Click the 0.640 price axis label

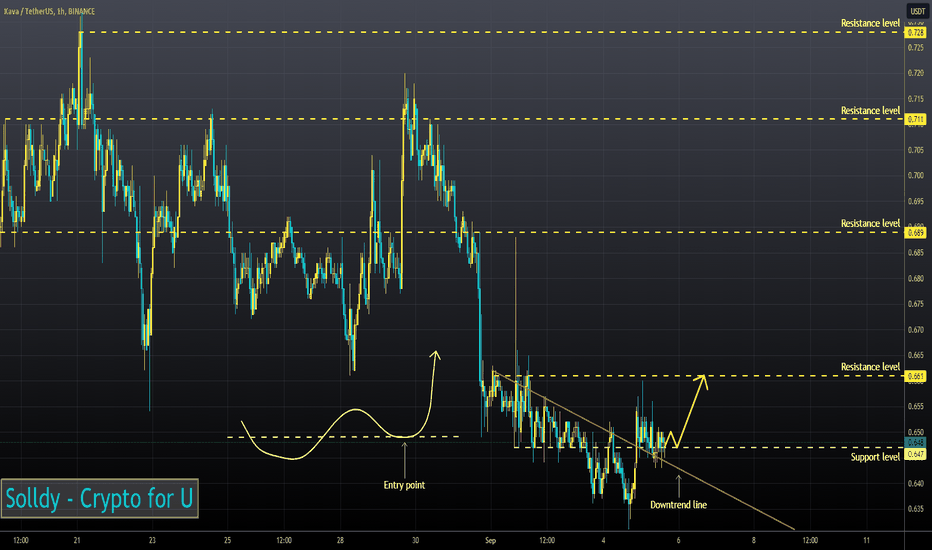[916, 483]
